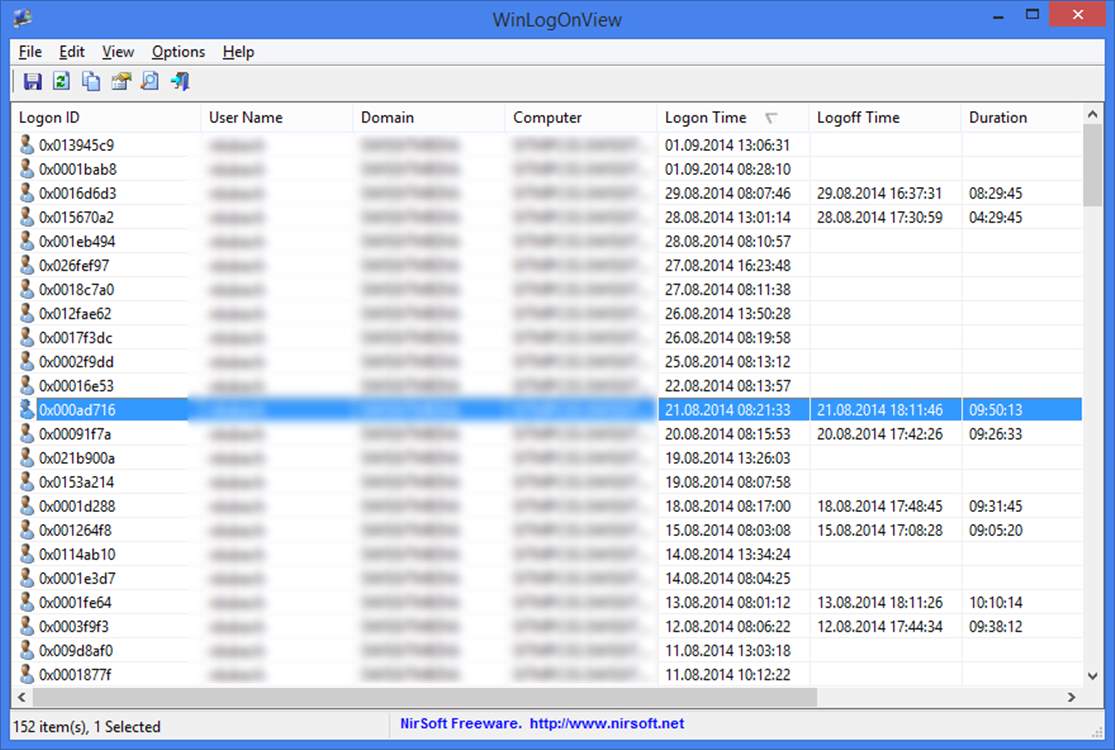Image resolution: width=1115 pixels, height=750 pixels.
Task: Click the Exit toolbar icon
Action: tap(180, 82)
